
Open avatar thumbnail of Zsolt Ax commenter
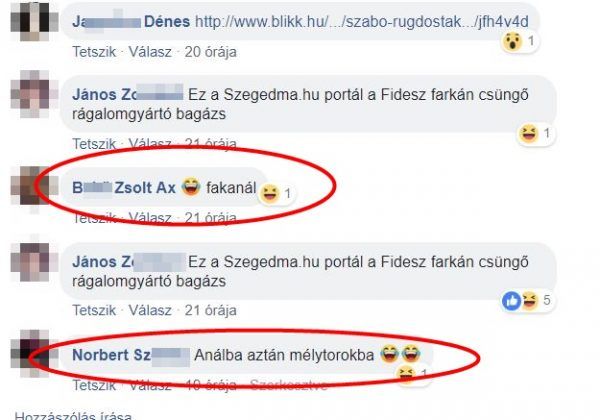click(34, 185)
